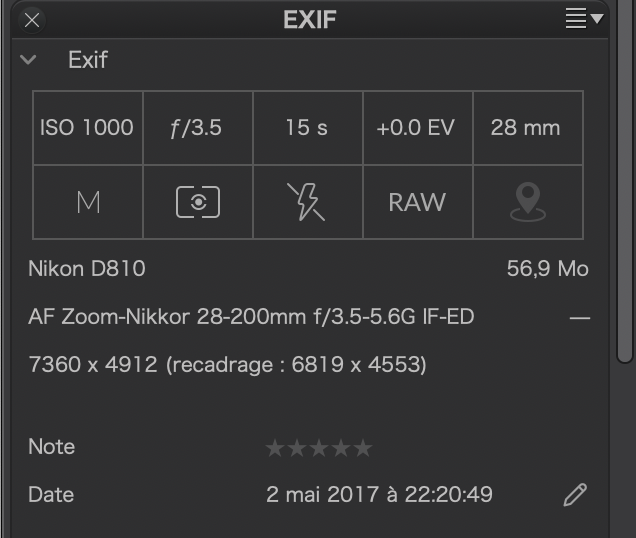Click the ISO 1000 cell

[x=87, y=128]
